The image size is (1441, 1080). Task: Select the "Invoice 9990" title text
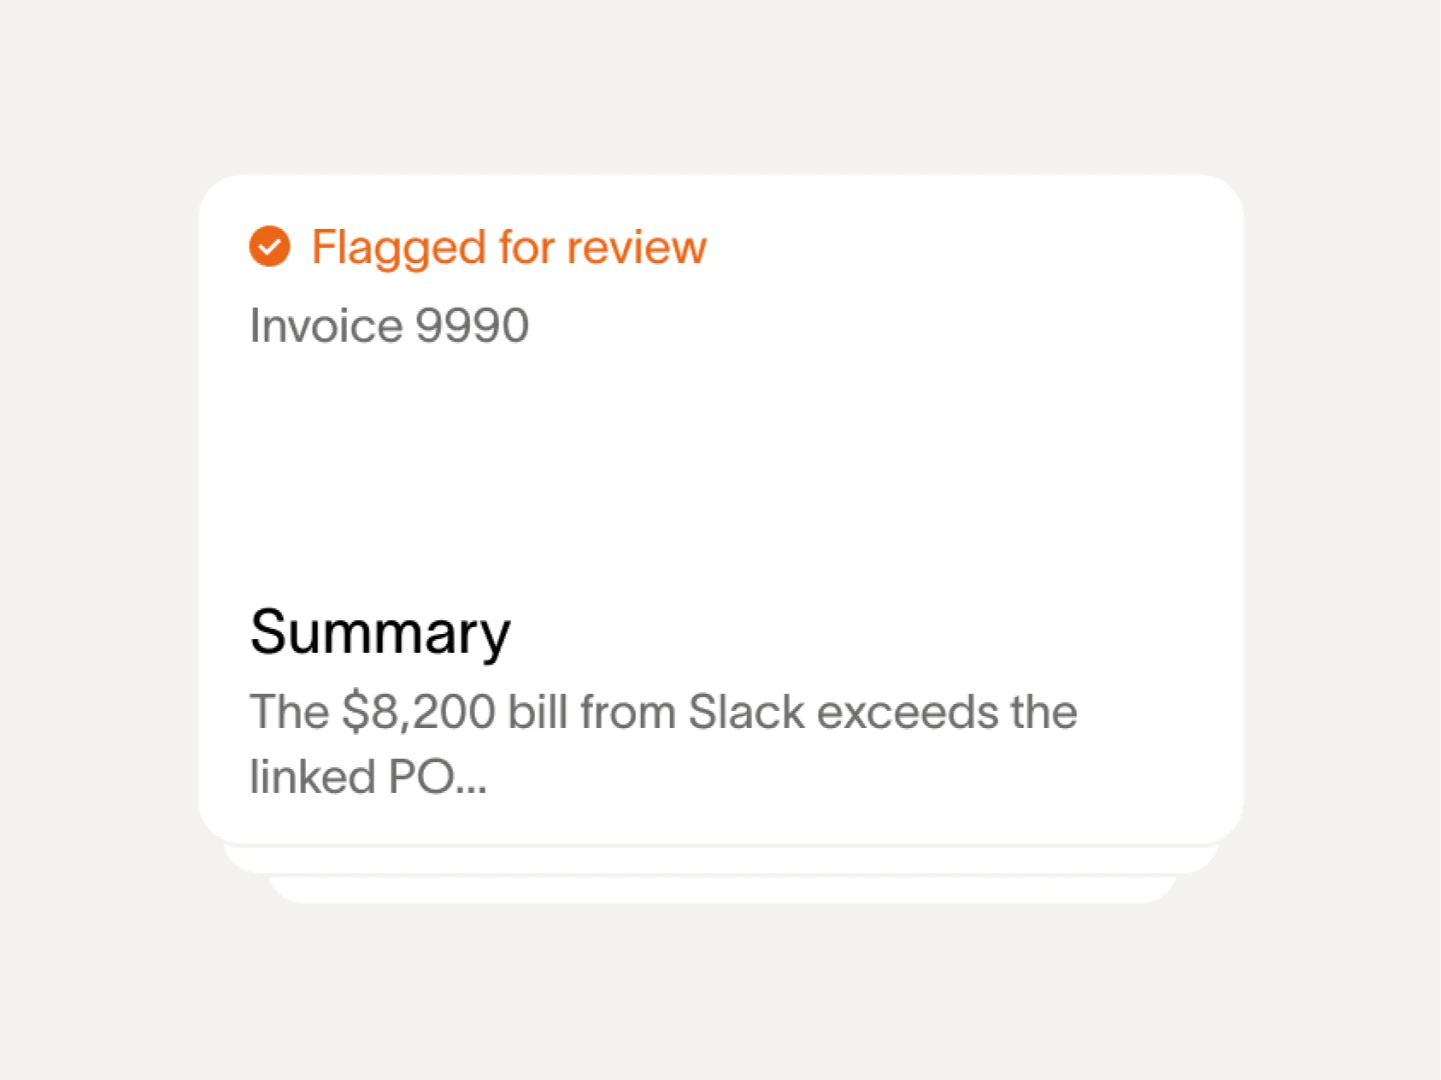tap(389, 326)
